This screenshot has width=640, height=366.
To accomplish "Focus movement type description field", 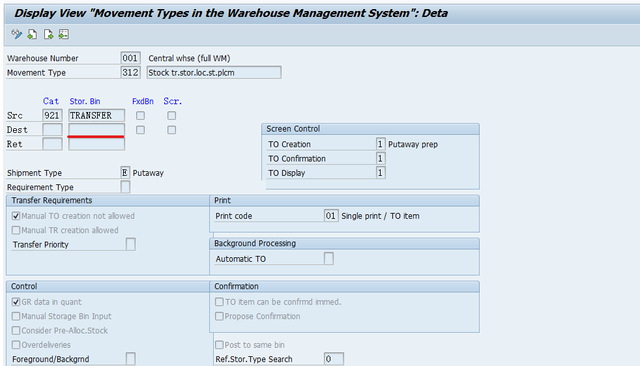I will (214, 72).
